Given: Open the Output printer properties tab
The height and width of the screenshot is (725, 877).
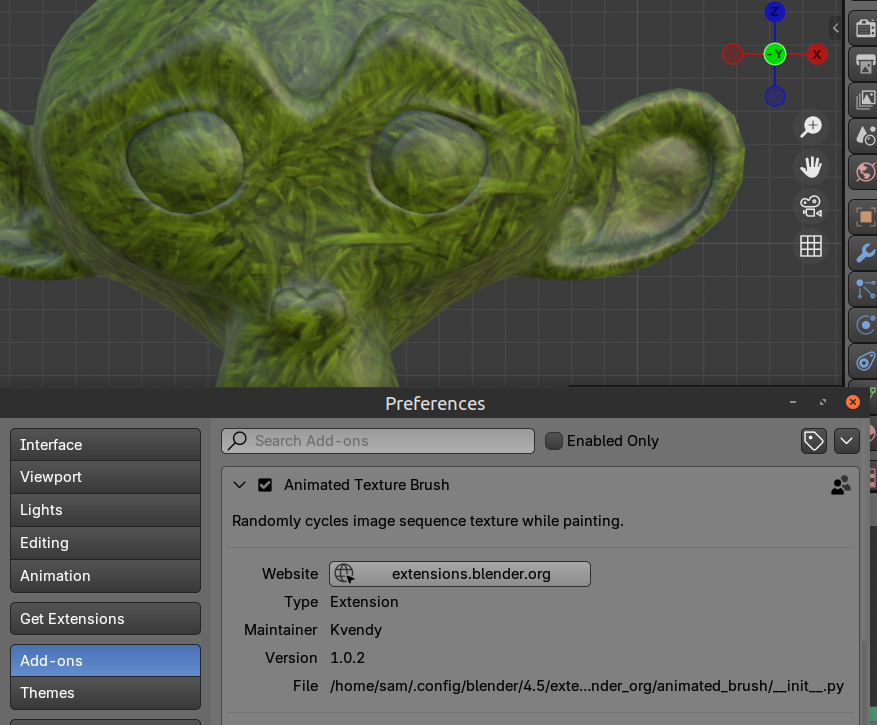Looking at the screenshot, I should (x=864, y=64).
